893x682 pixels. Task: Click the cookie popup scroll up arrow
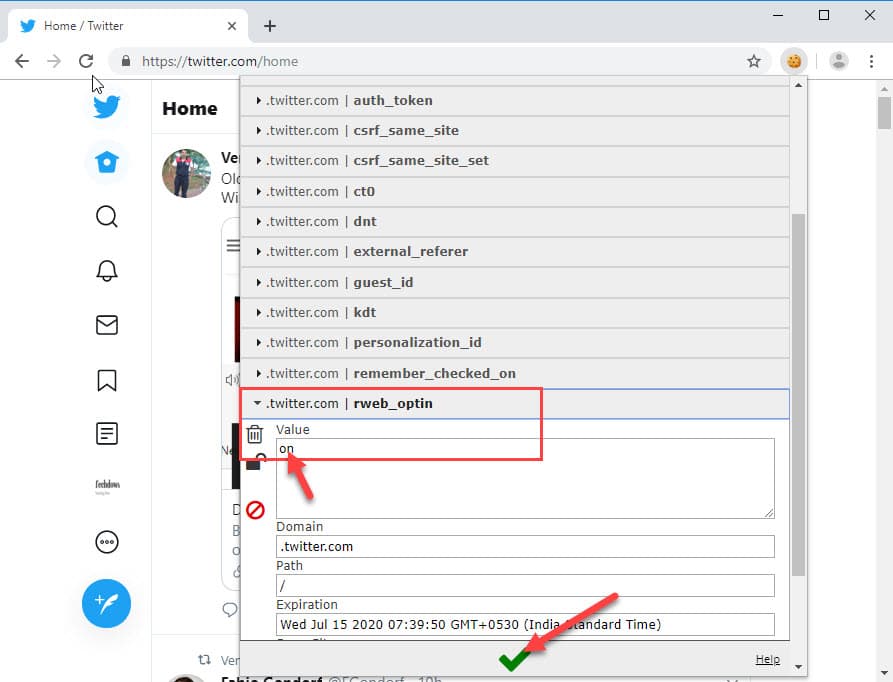coord(798,85)
